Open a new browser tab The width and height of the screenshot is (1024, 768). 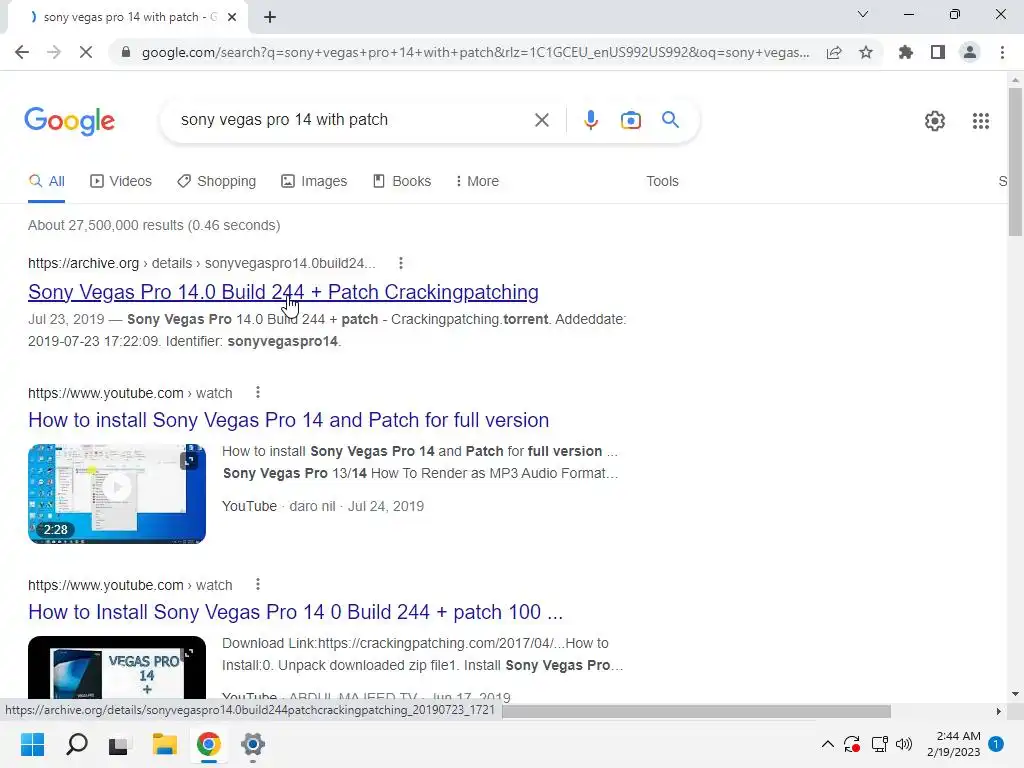270,17
